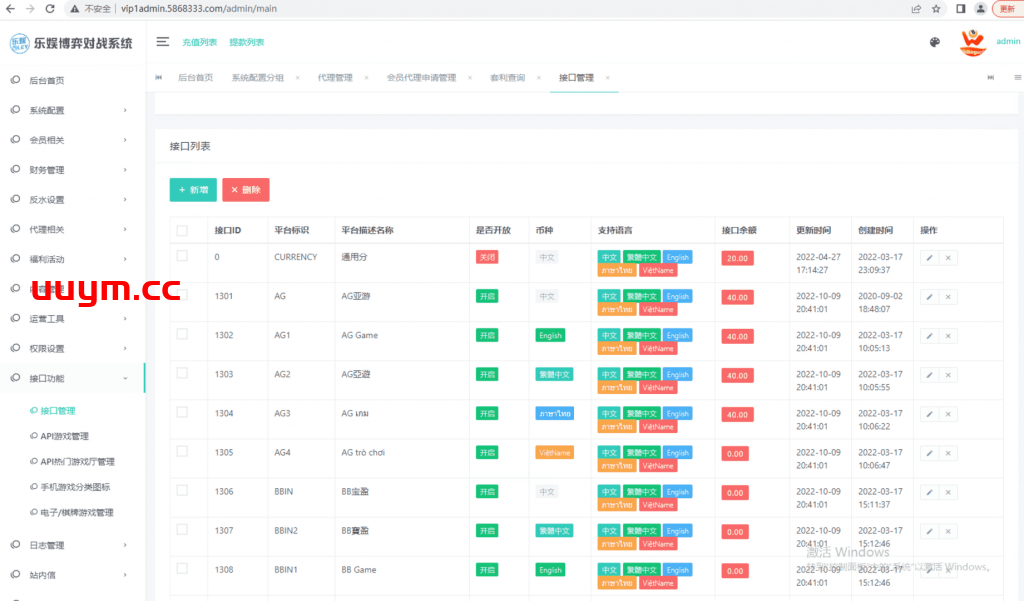Bookmark this page with the star icon
The image size is (1024, 601).
click(x=936, y=9)
